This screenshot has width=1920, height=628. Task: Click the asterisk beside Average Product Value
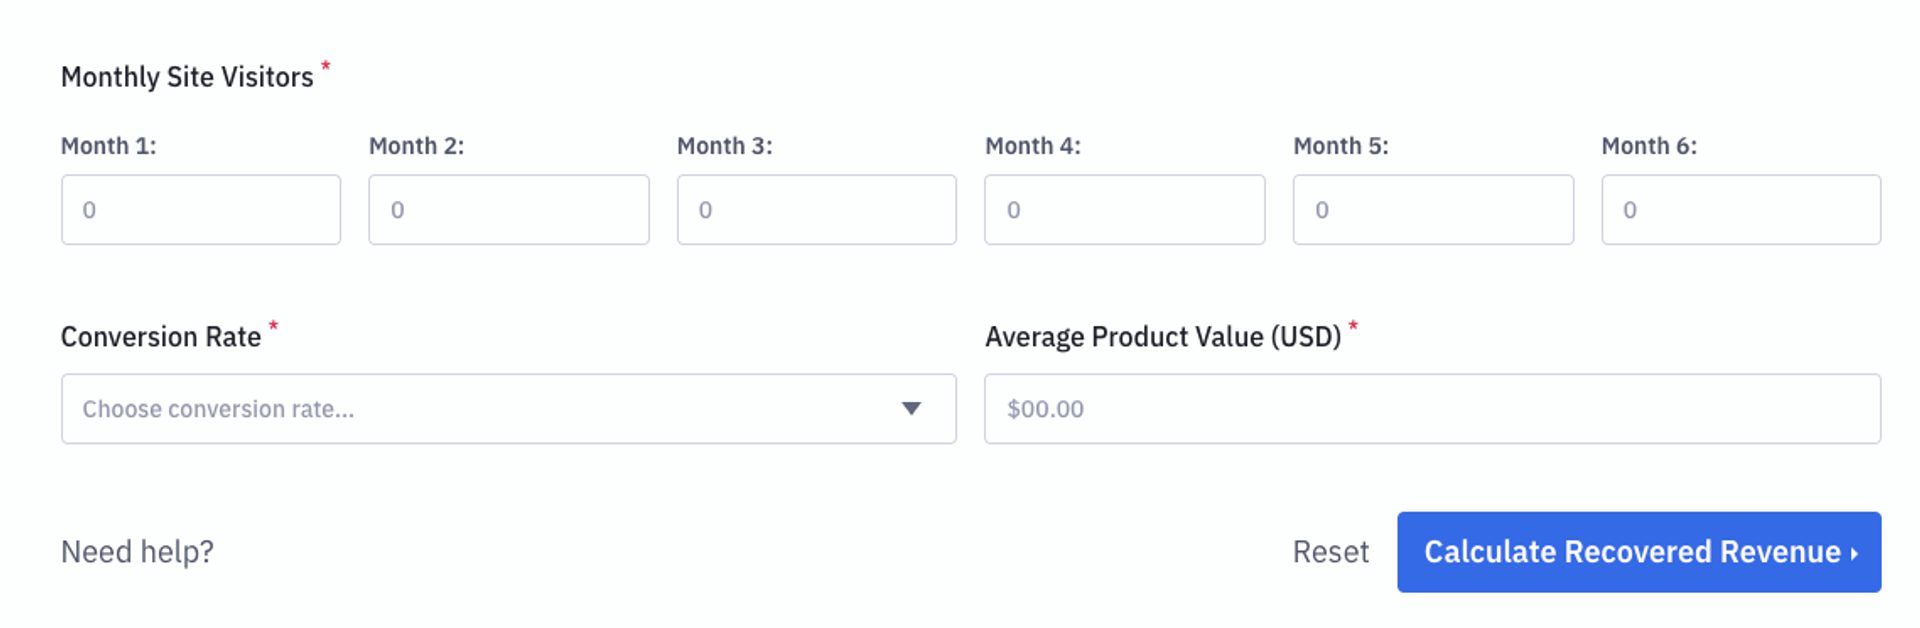(x=1353, y=326)
